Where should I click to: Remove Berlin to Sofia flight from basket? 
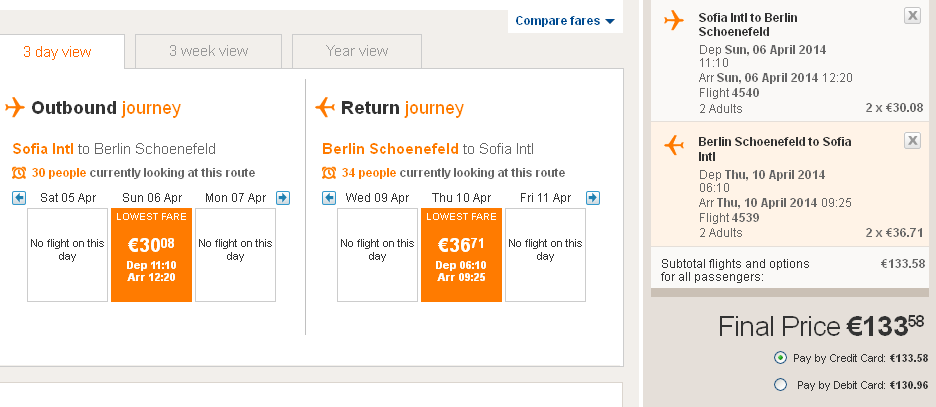(x=912, y=141)
